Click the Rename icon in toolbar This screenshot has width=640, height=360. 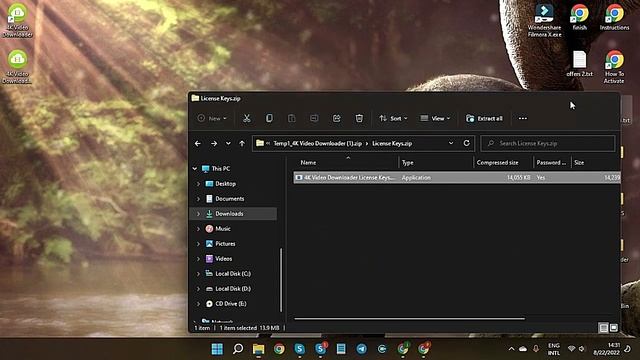pyautogui.click(x=314, y=118)
